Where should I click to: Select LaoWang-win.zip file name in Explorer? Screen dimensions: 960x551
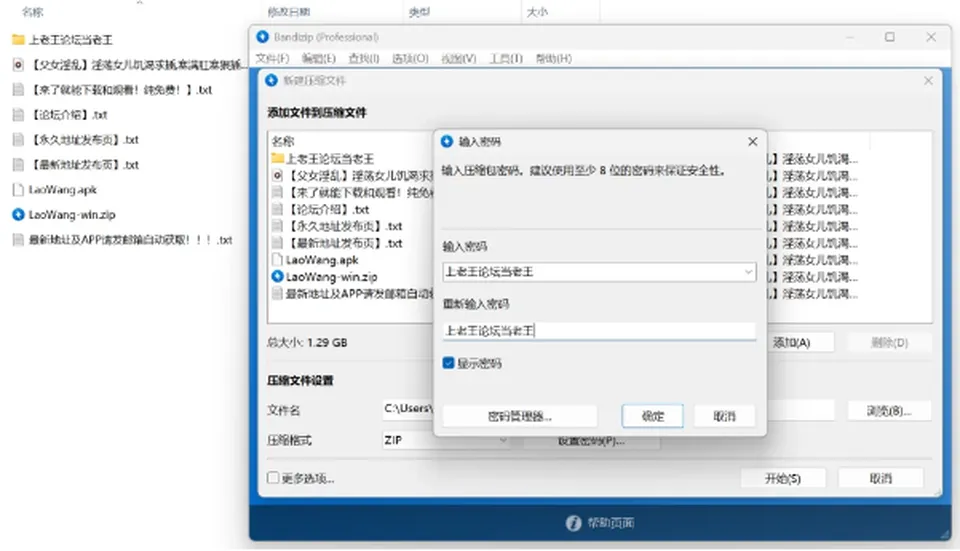point(72,214)
